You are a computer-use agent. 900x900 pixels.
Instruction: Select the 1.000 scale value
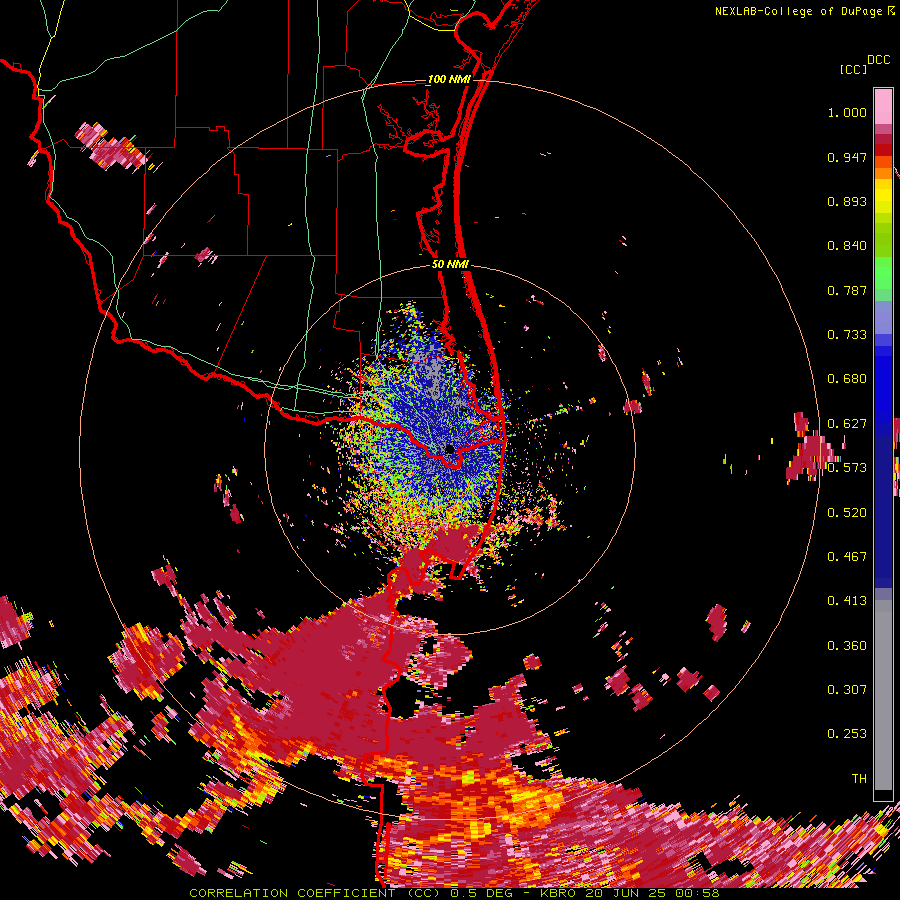click(x=847, y=112)
